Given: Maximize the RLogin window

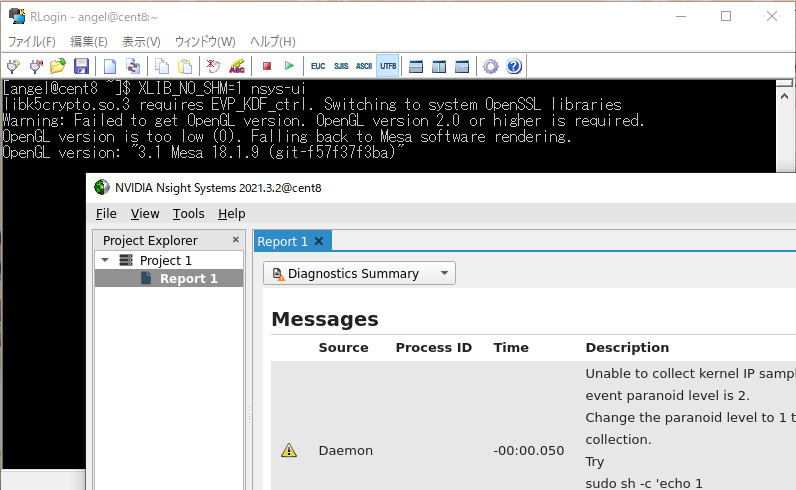Looking at the screenshot, I should [726, 16].
